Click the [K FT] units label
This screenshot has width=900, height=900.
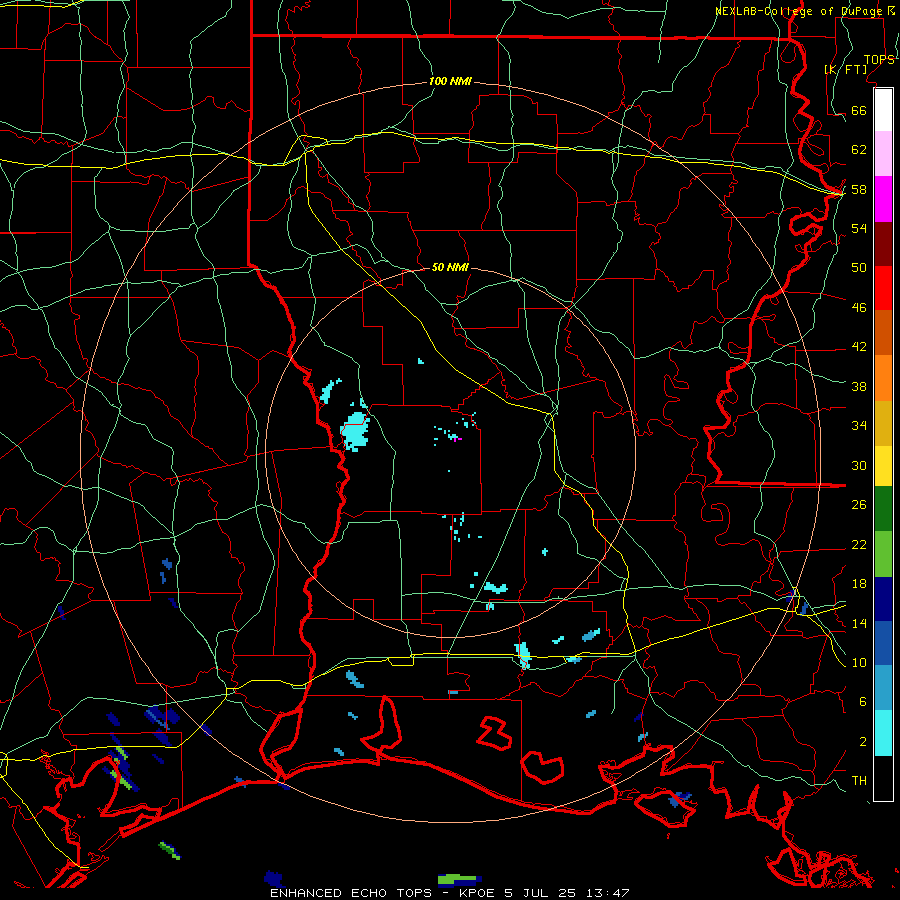(845, 69)
